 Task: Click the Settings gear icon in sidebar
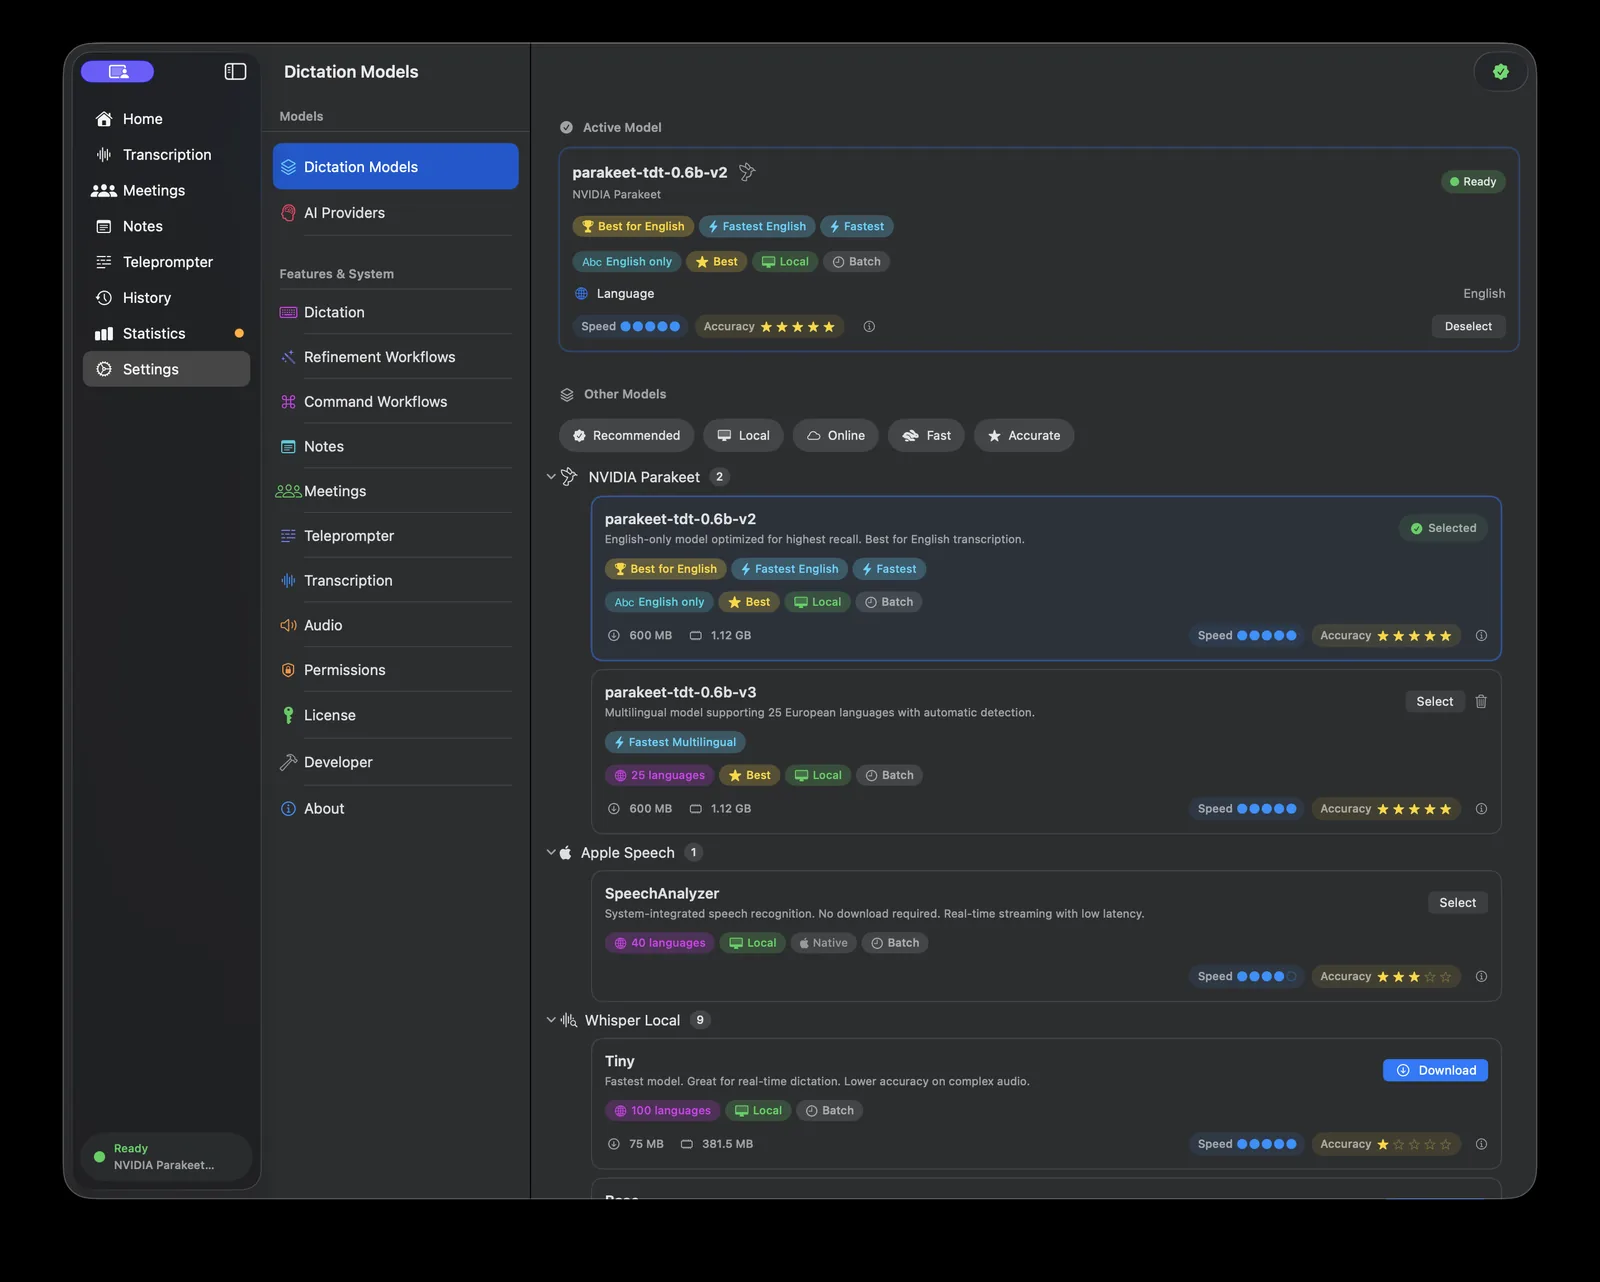104,369
